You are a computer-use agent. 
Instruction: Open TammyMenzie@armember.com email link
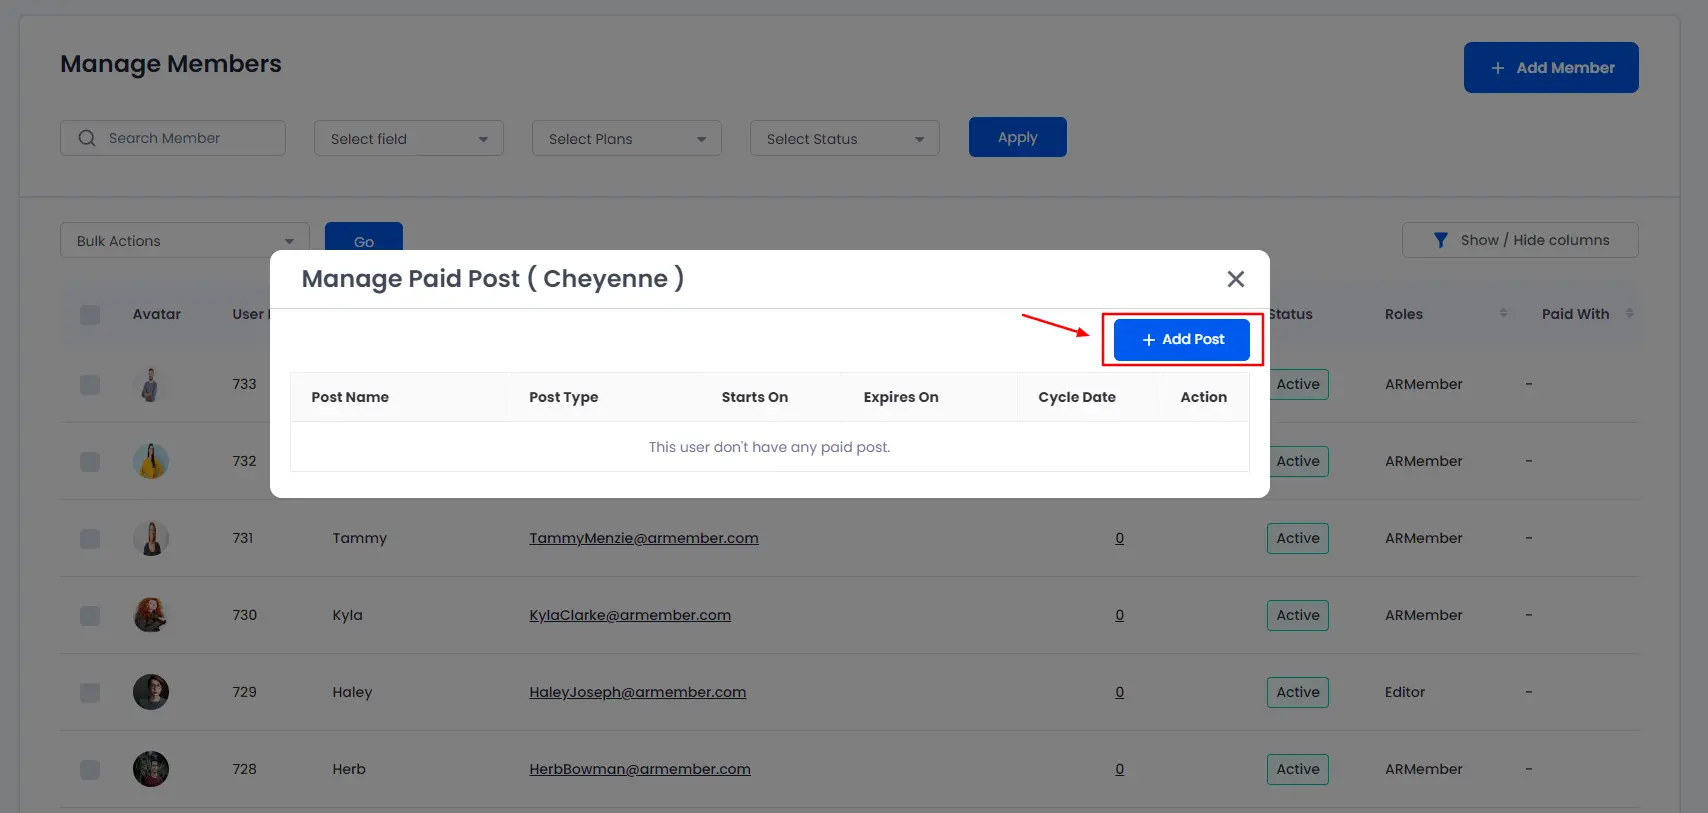[643, 538]
